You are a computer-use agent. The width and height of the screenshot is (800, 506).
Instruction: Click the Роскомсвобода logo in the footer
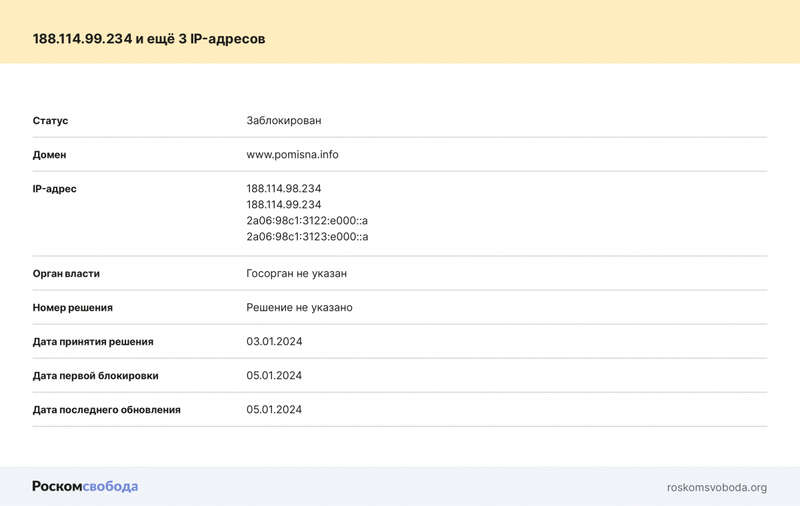(x=85, y=486)
